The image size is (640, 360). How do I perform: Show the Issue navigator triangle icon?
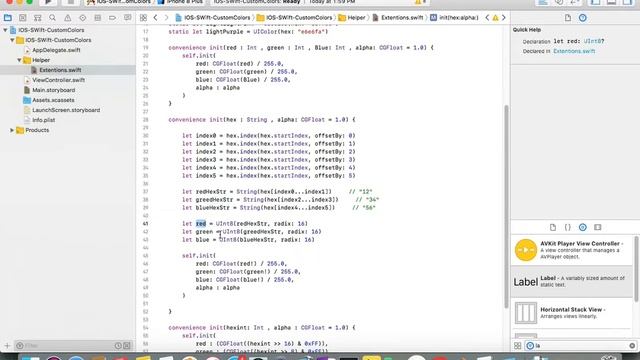click(67, 18)
